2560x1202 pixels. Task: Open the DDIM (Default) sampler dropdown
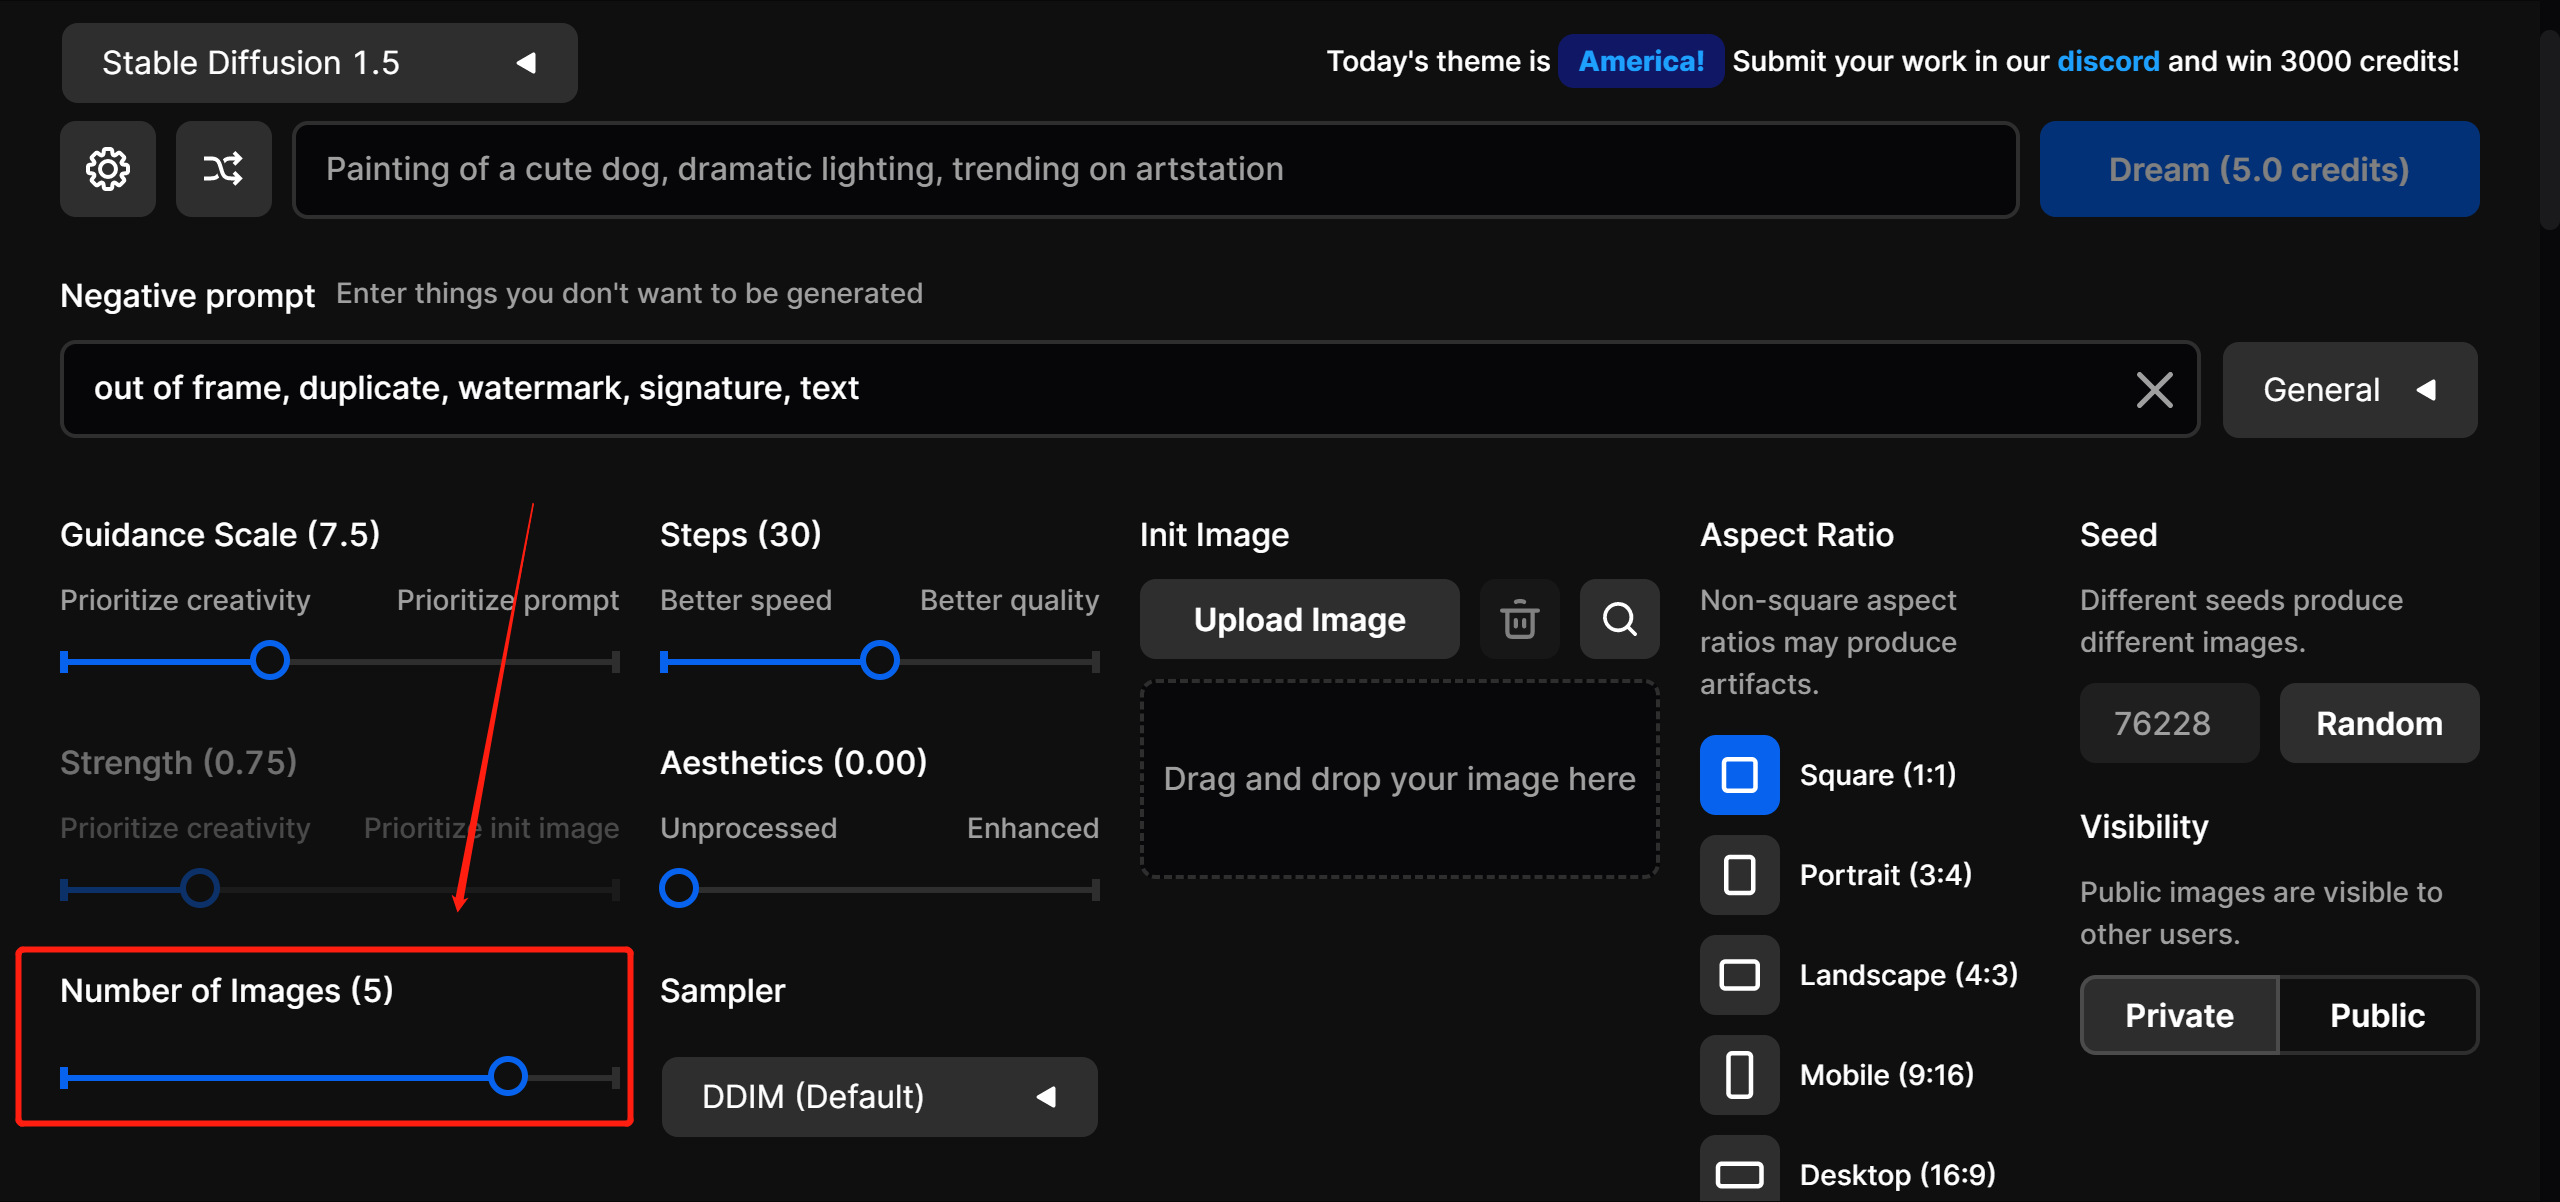point(879,1096)
